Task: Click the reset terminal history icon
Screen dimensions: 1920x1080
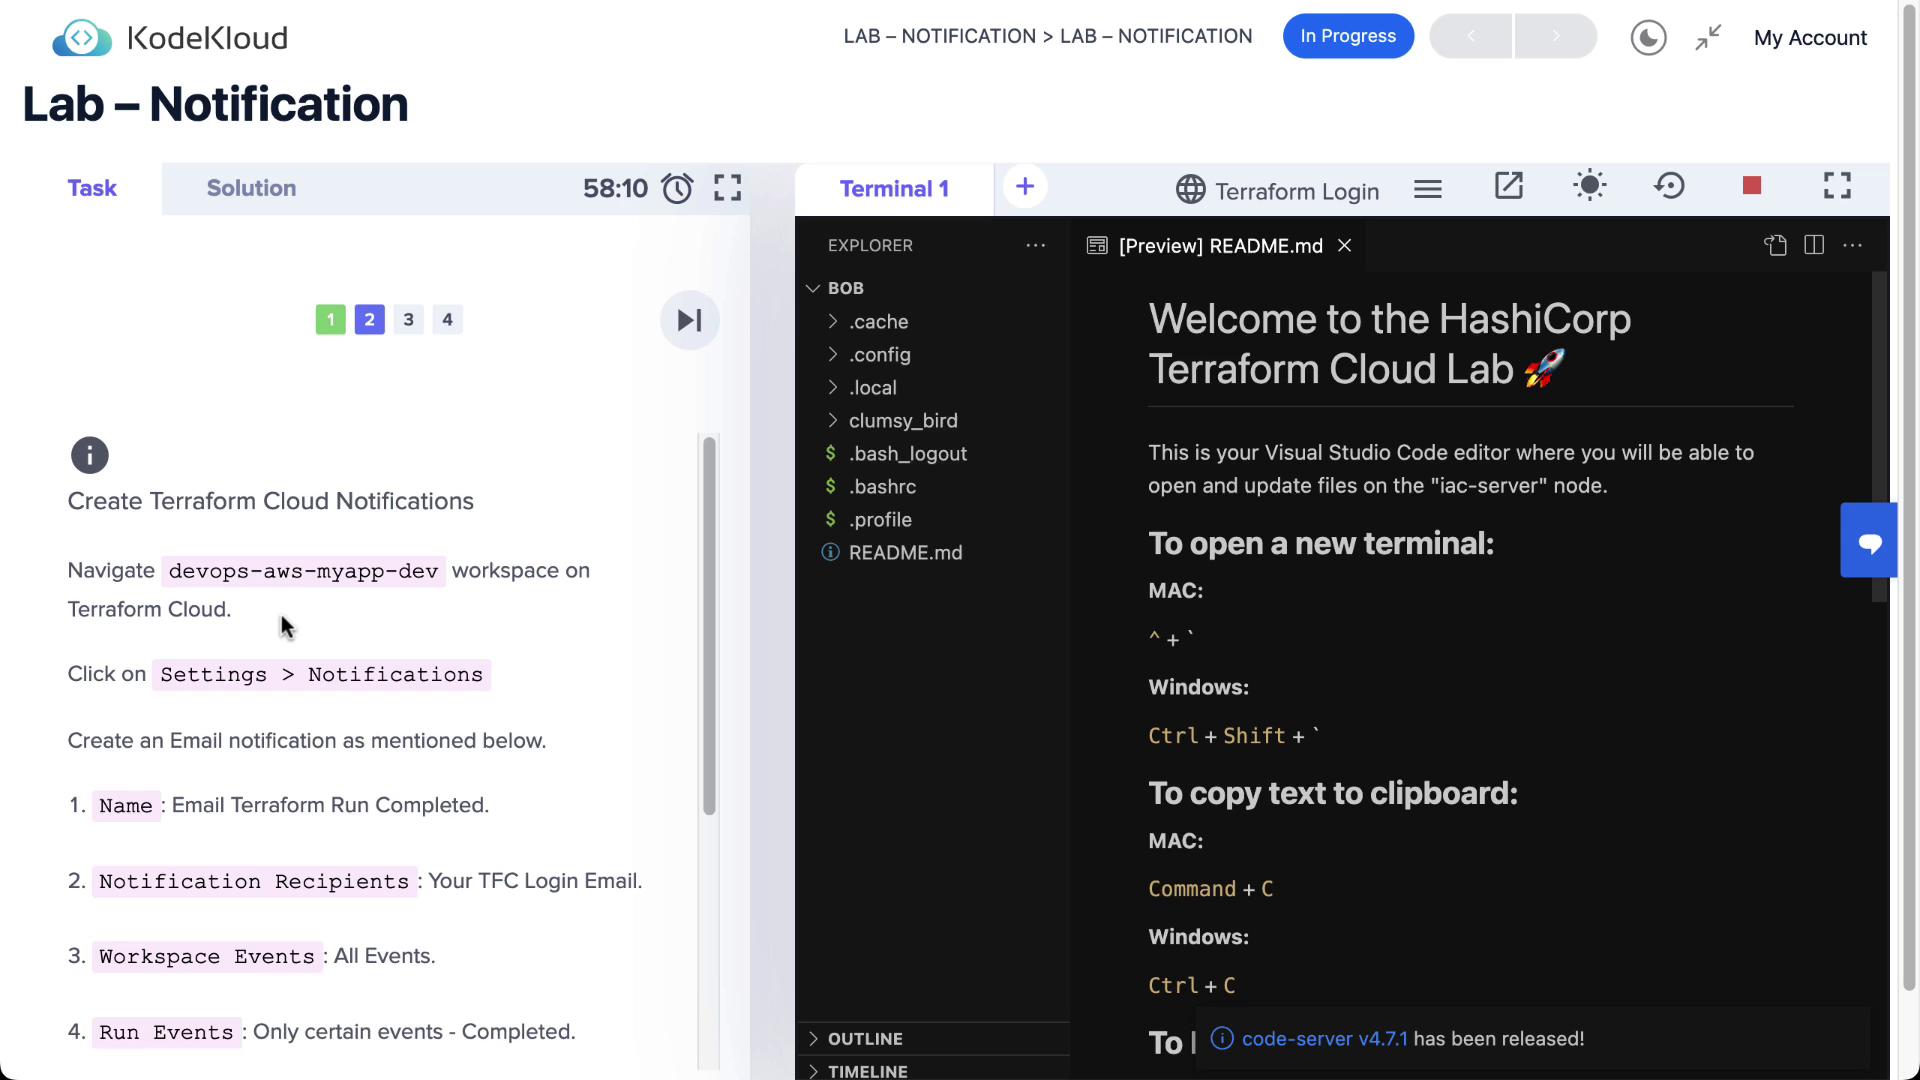Action: point(1669,186)
